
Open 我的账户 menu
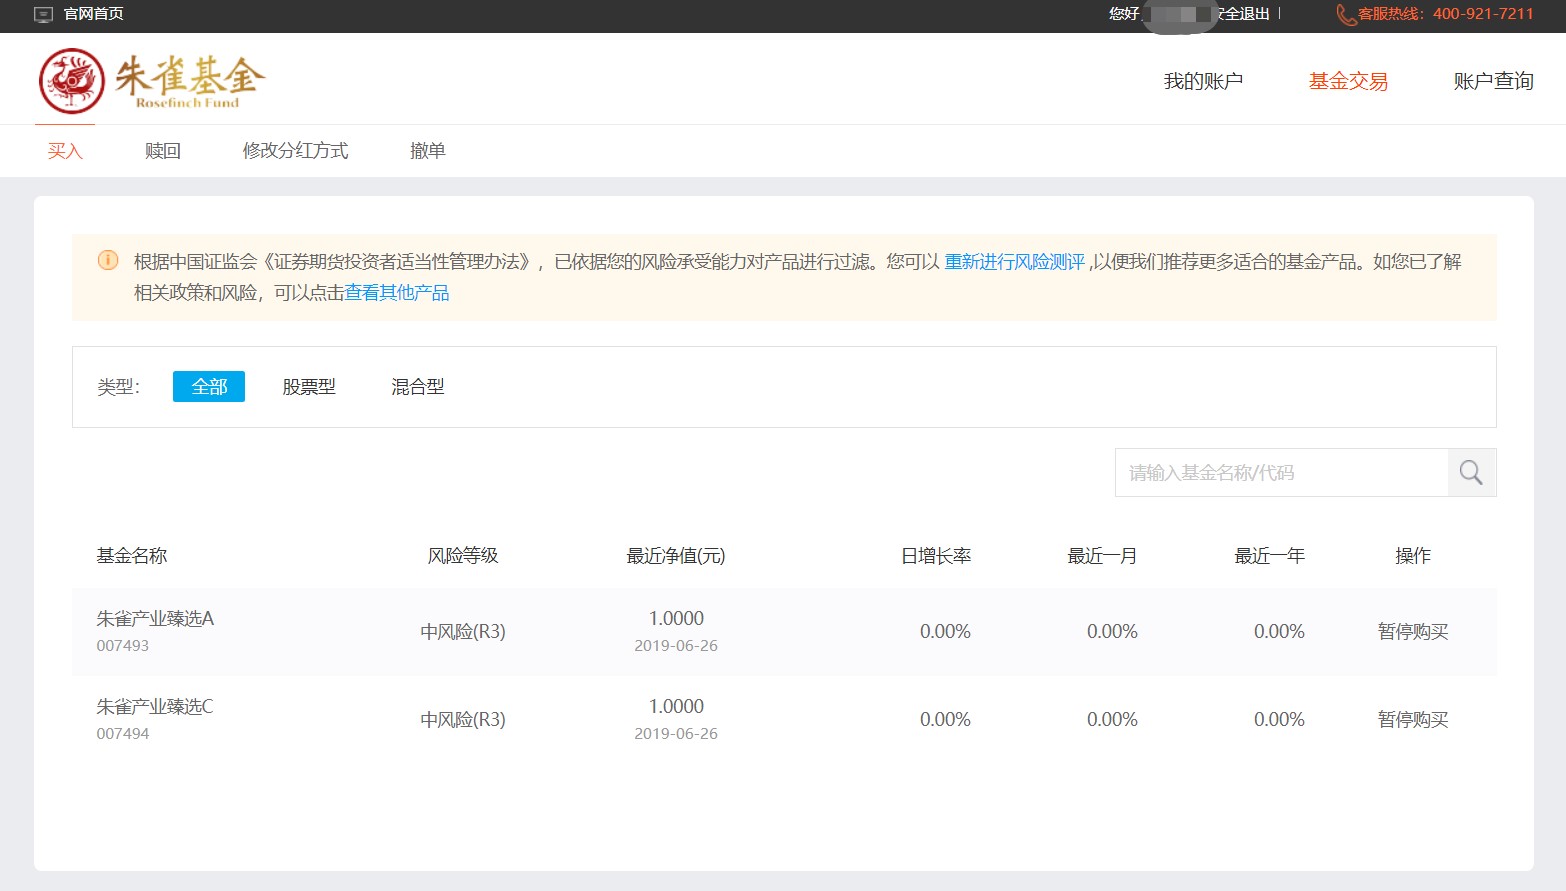pos(1203,81)
